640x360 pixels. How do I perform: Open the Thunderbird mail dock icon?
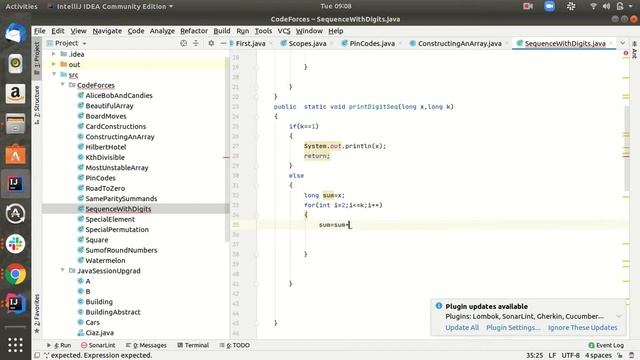pos(16,33)
